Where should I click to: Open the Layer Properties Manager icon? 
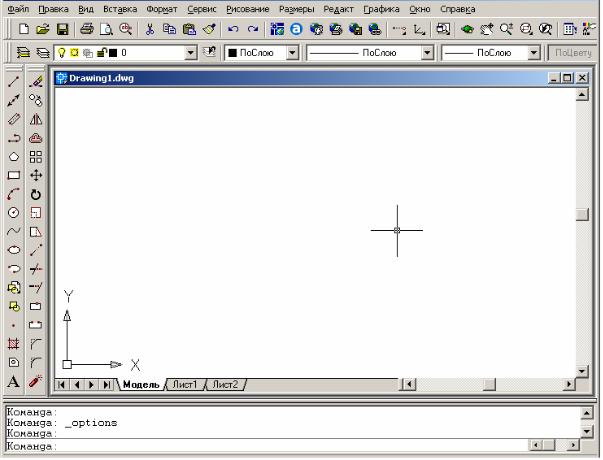[23, 53]
